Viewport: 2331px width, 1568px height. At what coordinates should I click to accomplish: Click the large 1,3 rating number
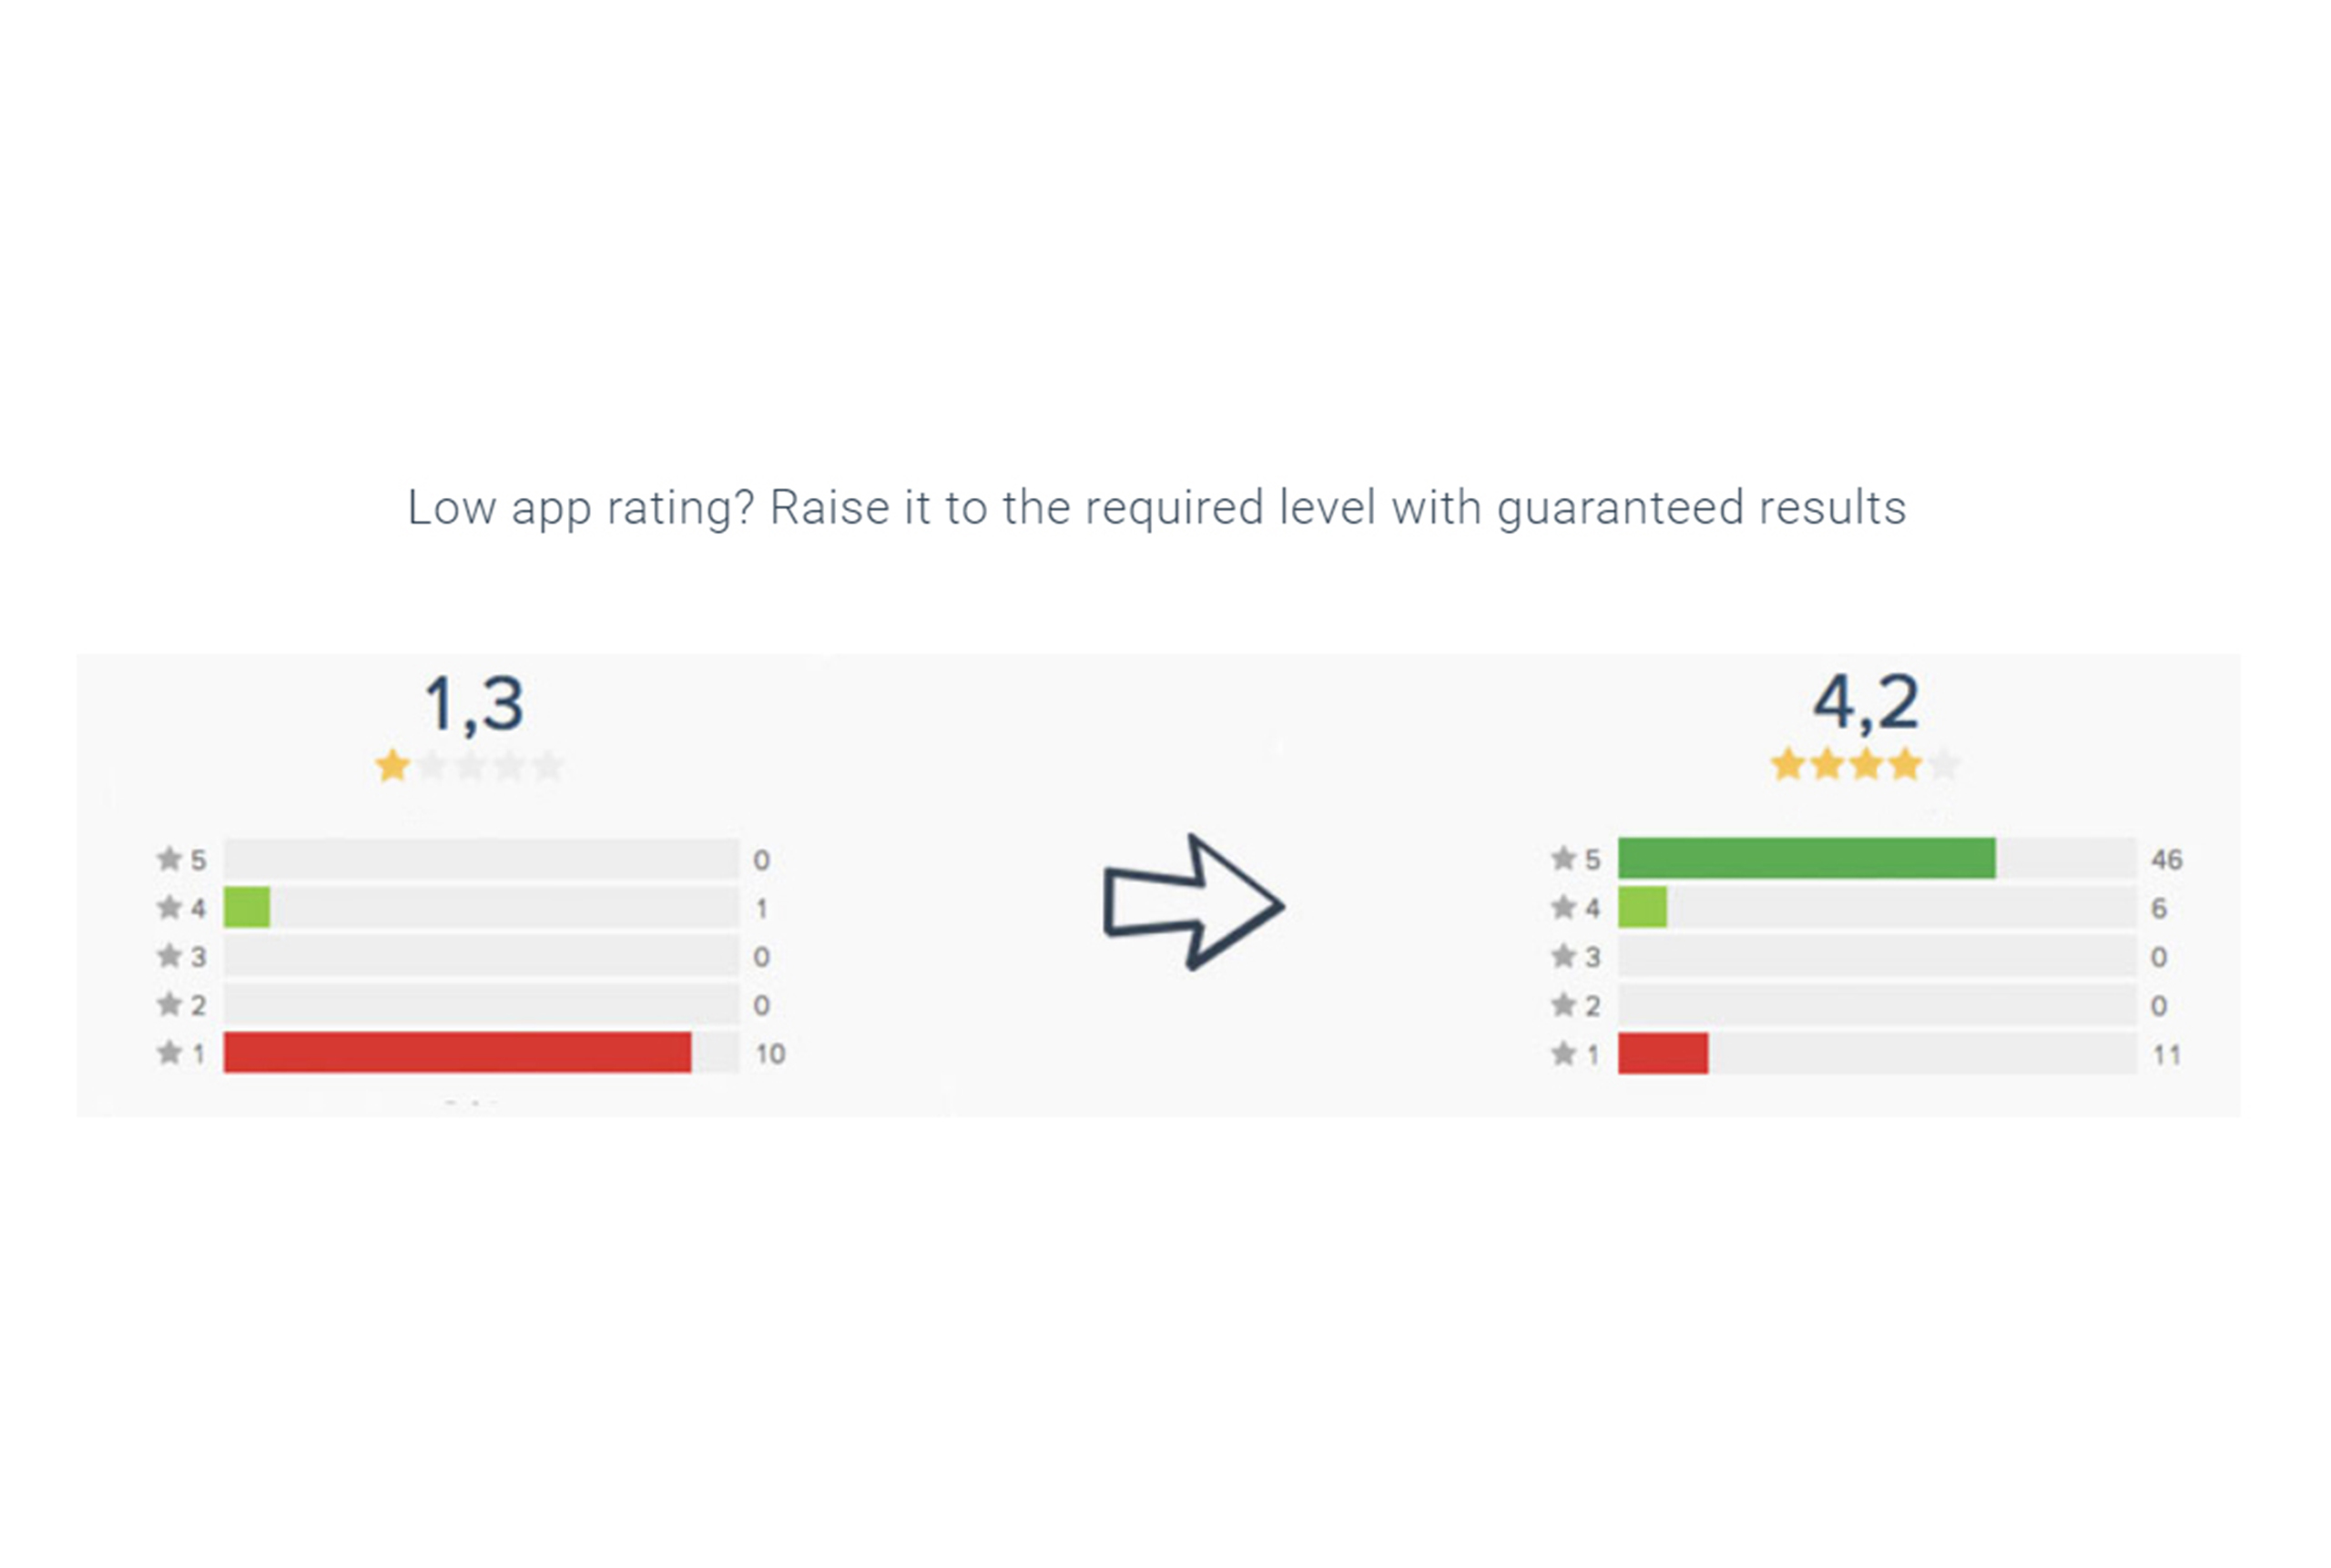click(474, 703)
